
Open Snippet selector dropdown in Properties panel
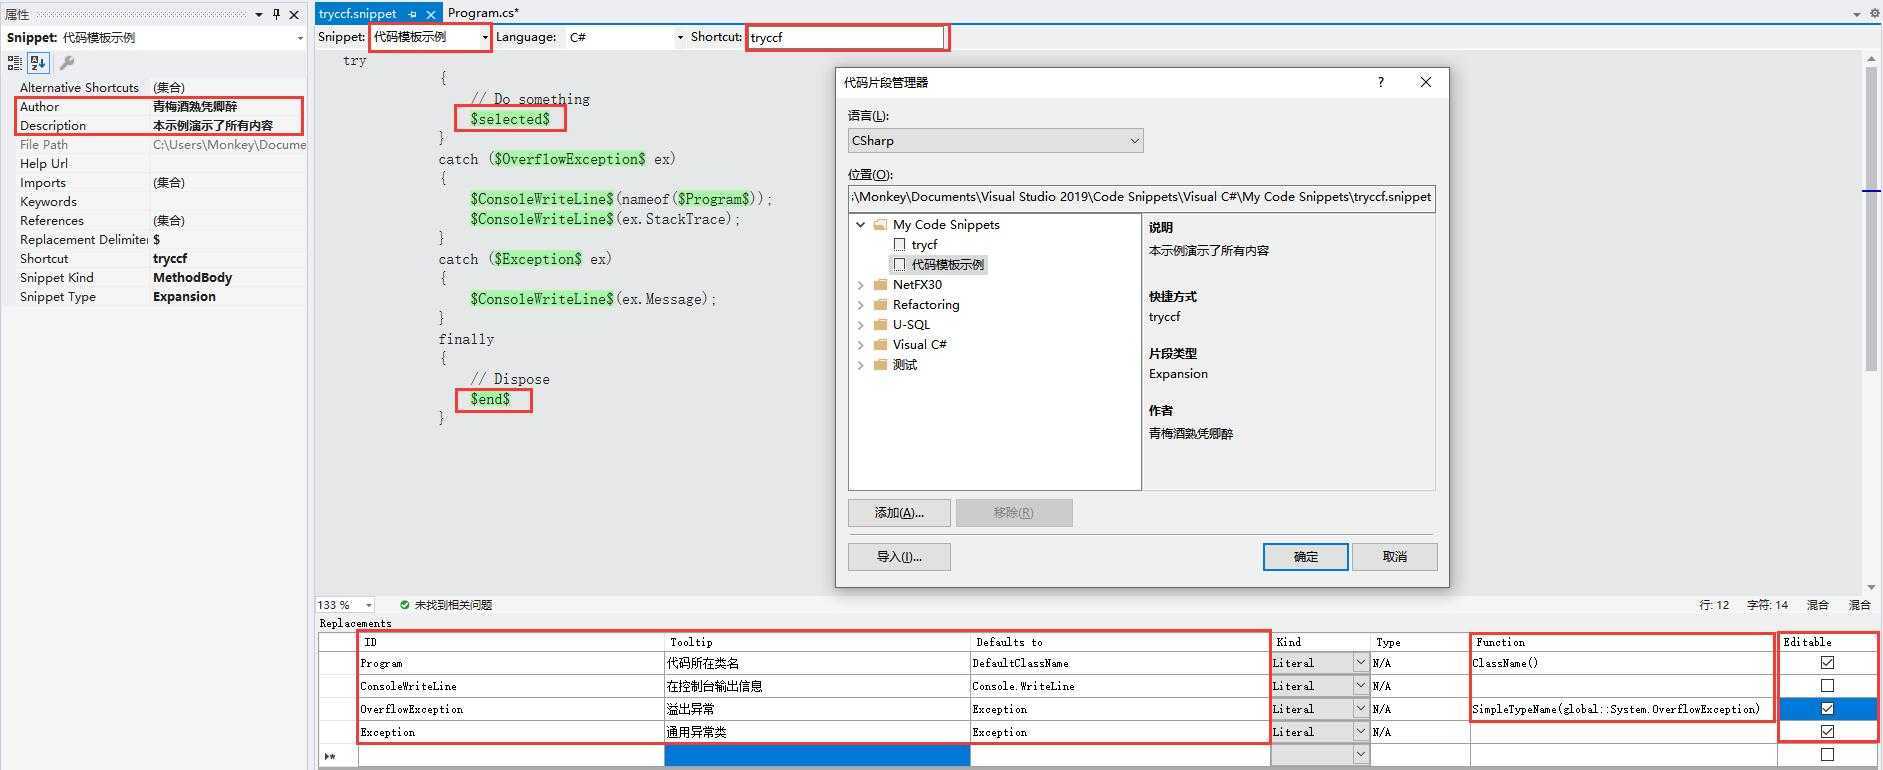coord(299,38)
